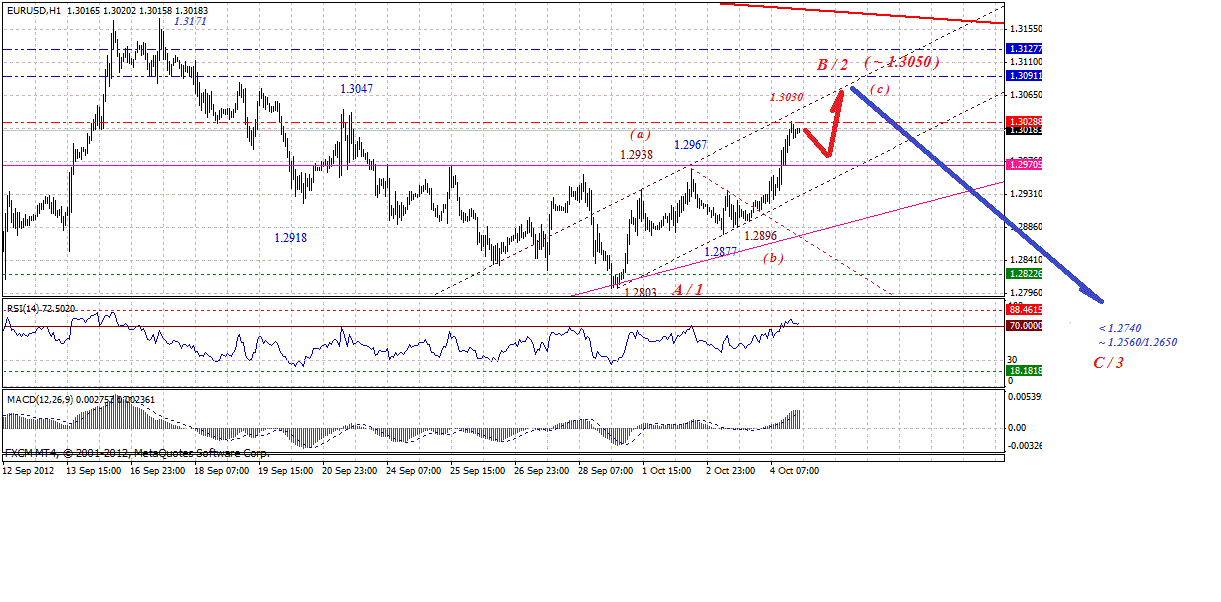Select the red (c) wave label
Screen dimensions: 1221x602
click(879, 89)
